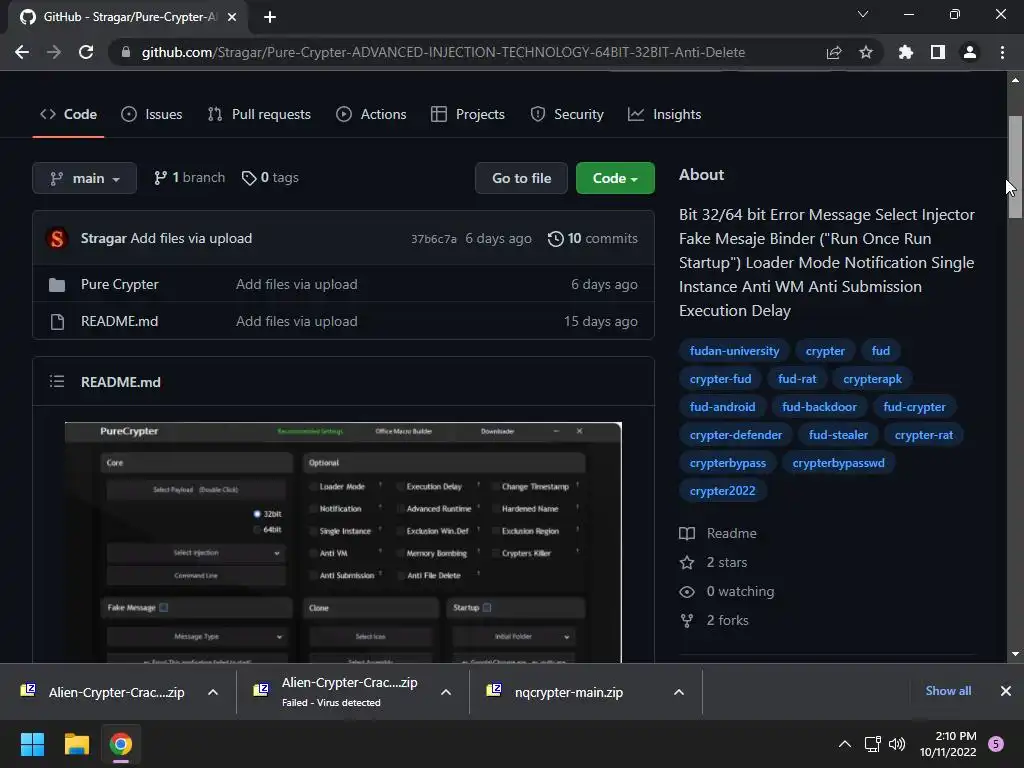View the Security tab
Viewport: 1024px width, 768px height.
[x=567, y=114]
